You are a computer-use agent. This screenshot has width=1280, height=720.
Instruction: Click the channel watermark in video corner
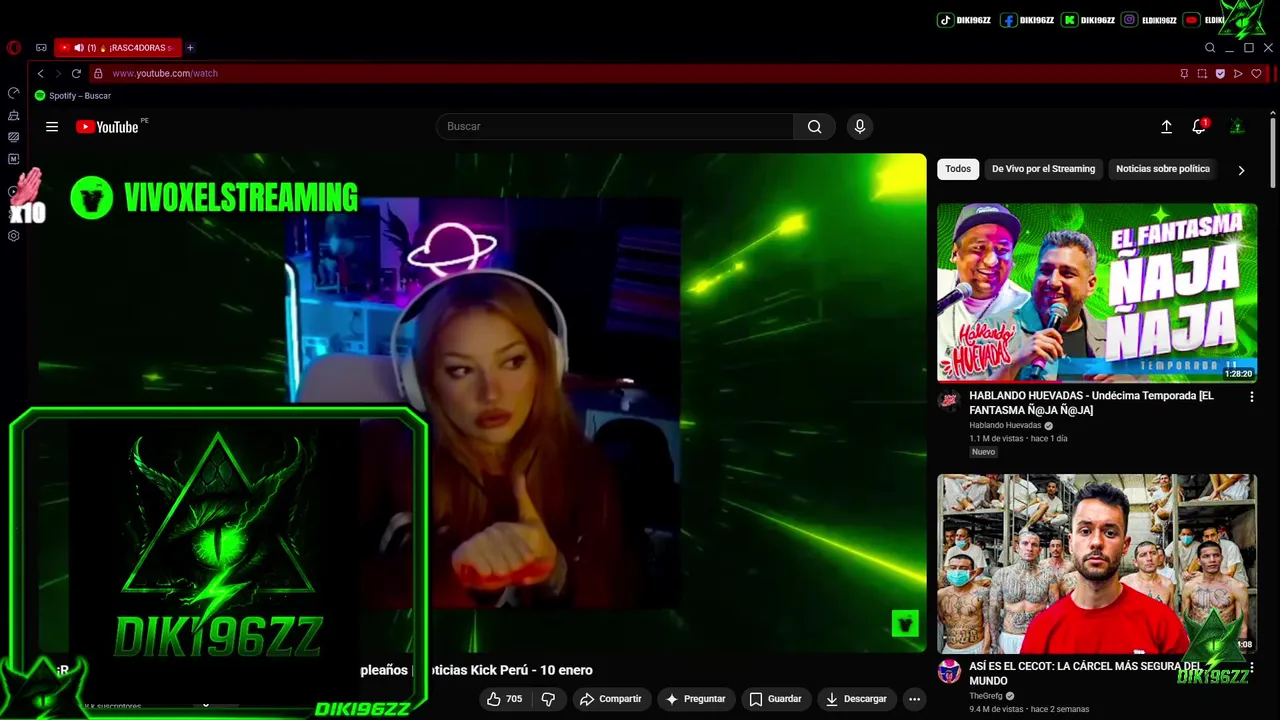[x=905, y=623]
